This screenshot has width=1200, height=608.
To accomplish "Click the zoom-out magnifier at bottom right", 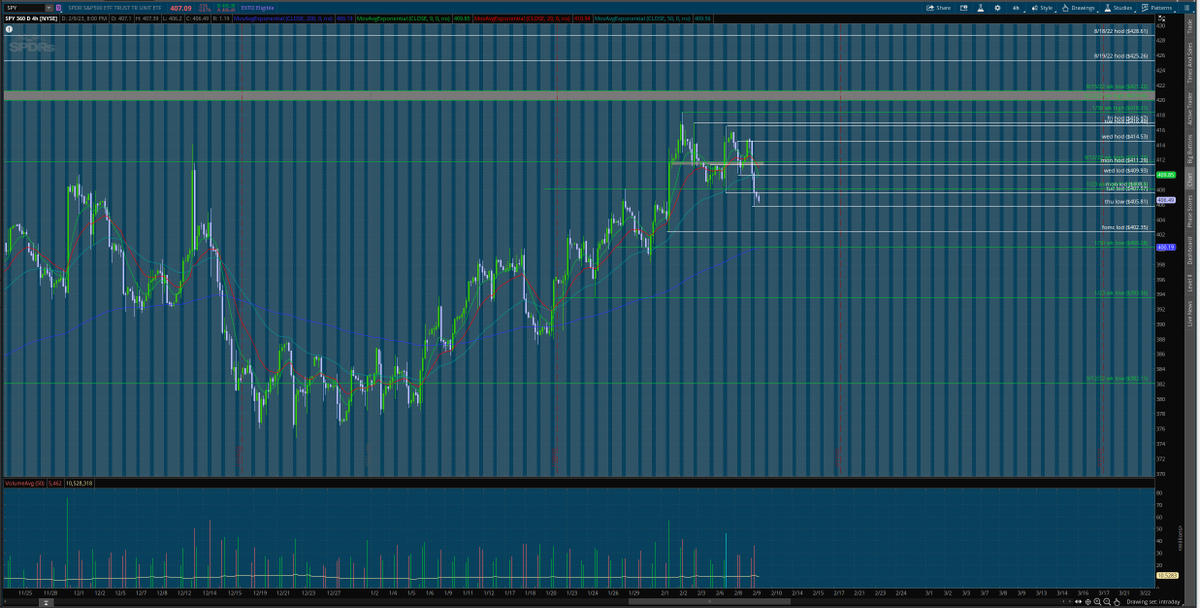I will tap(1107, 601).
